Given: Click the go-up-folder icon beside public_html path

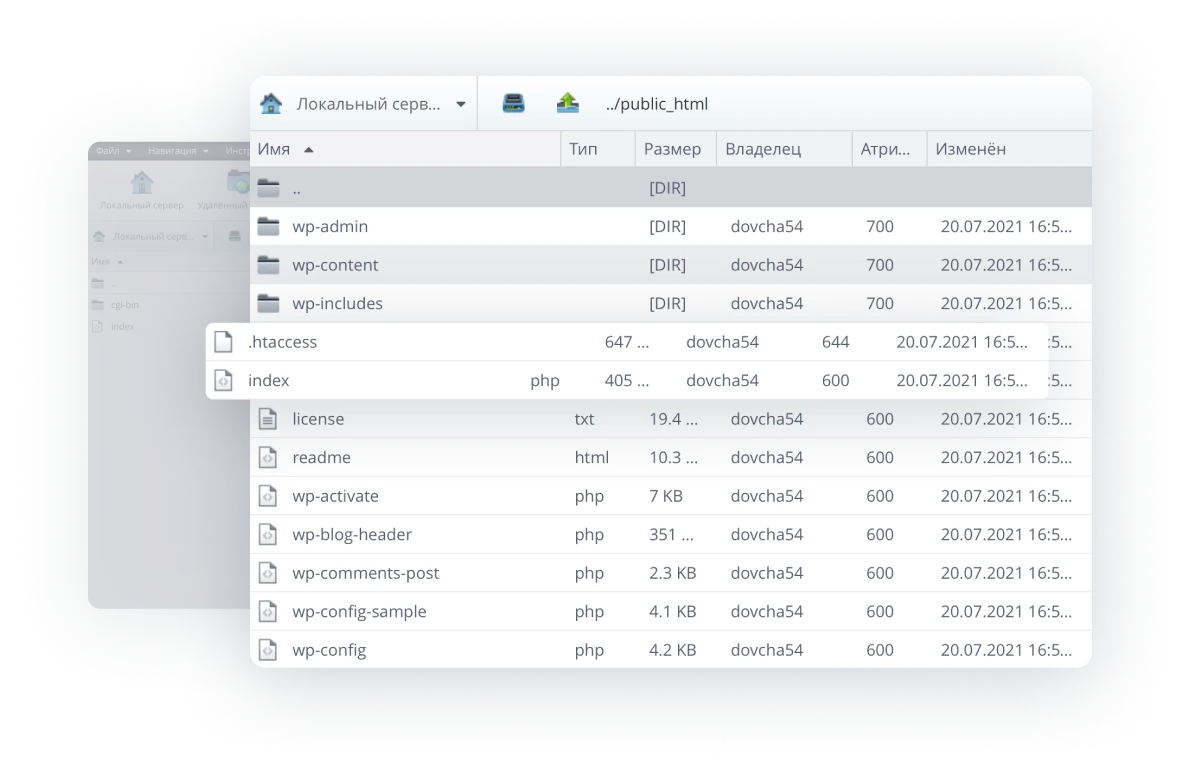Looking at the screenshot, I should click(568, 103).
